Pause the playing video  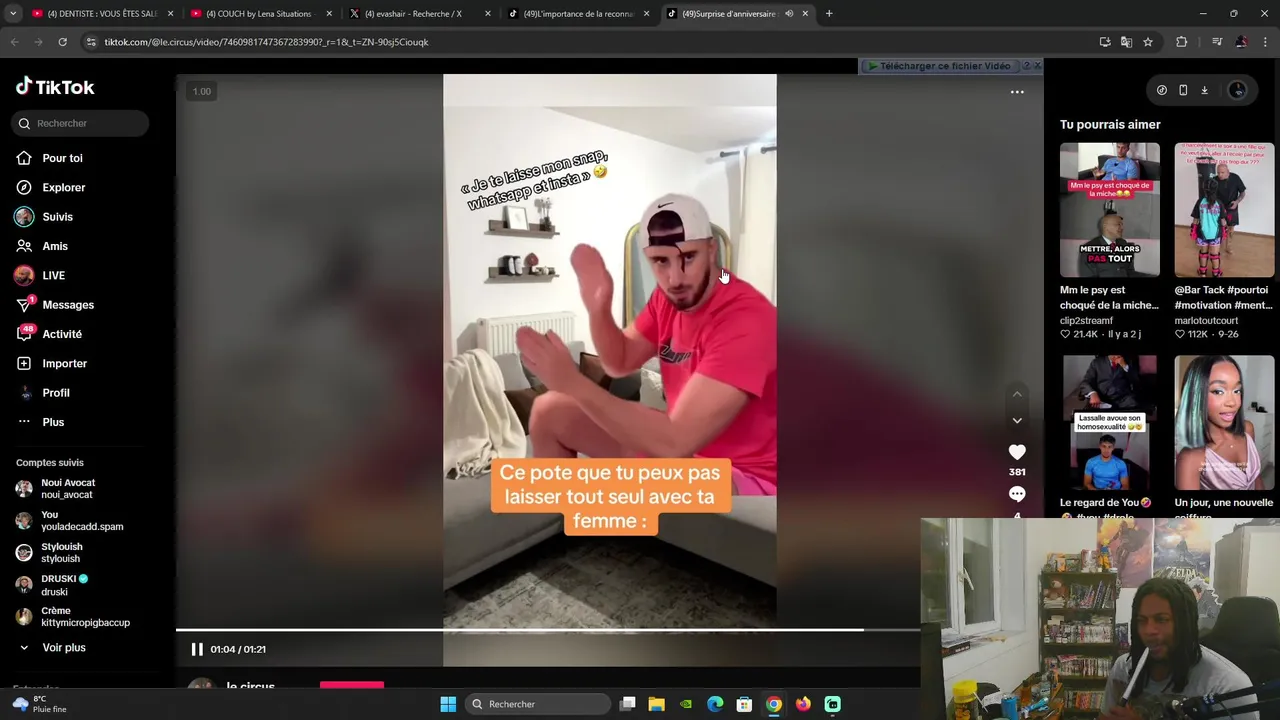(197, 649)
